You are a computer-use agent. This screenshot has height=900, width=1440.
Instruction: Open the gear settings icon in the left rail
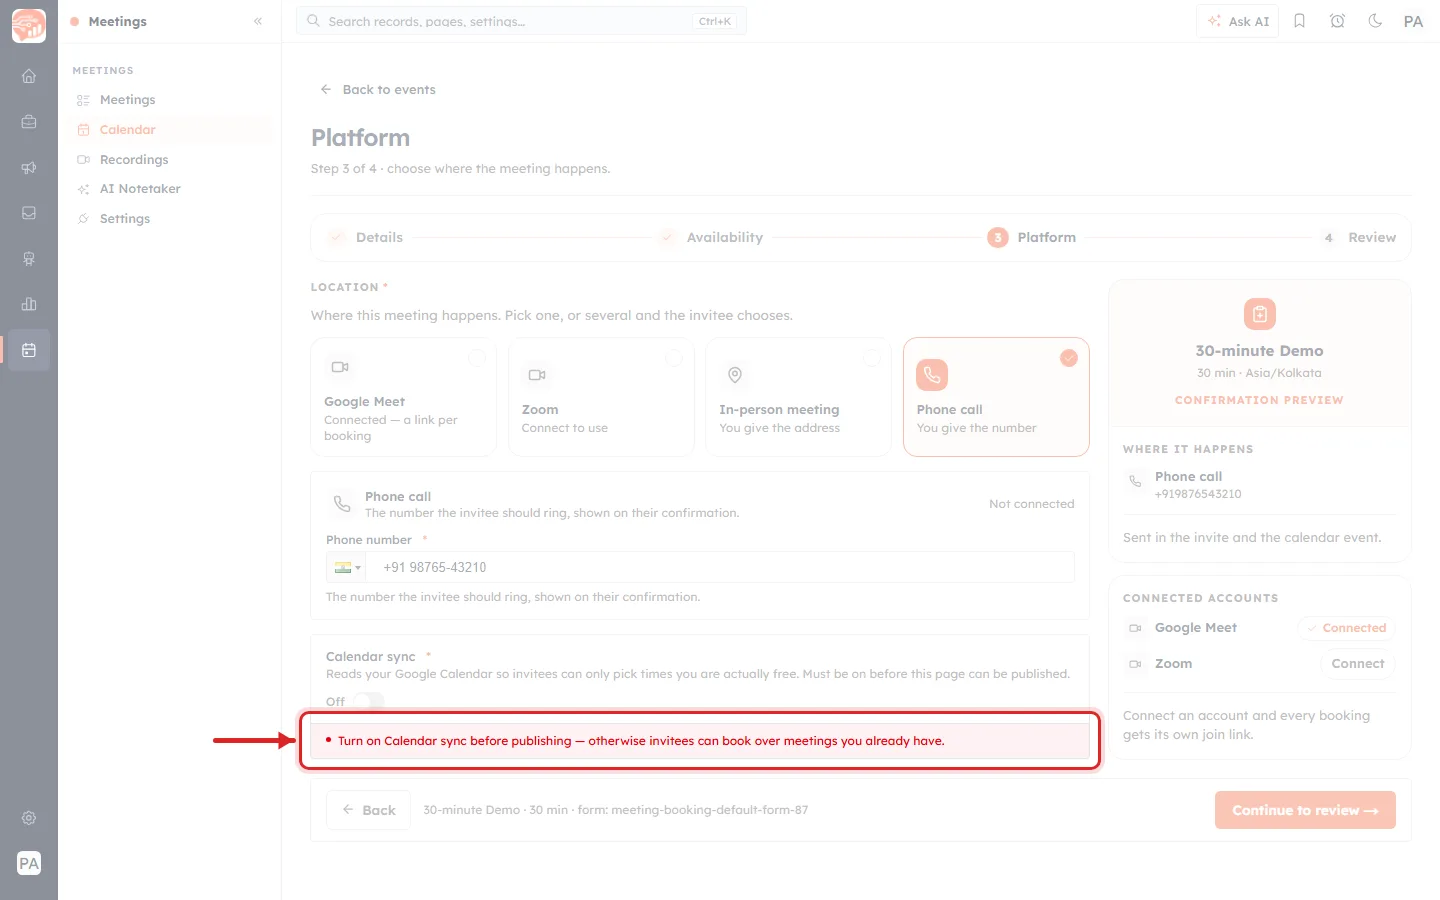click(29, 818)
